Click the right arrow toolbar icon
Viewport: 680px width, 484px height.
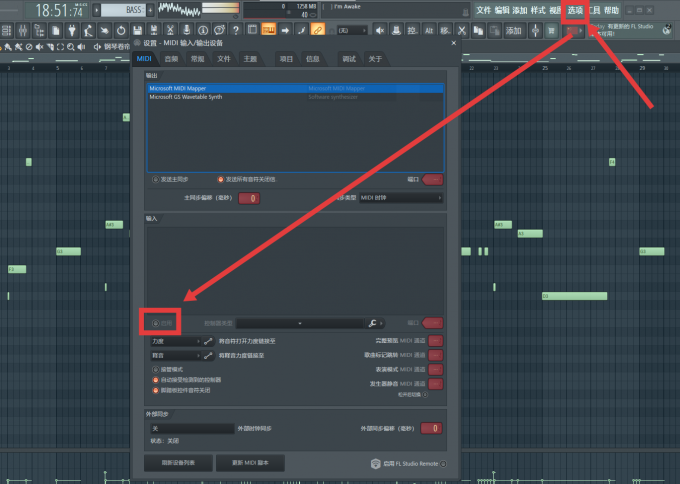[285, 30]
